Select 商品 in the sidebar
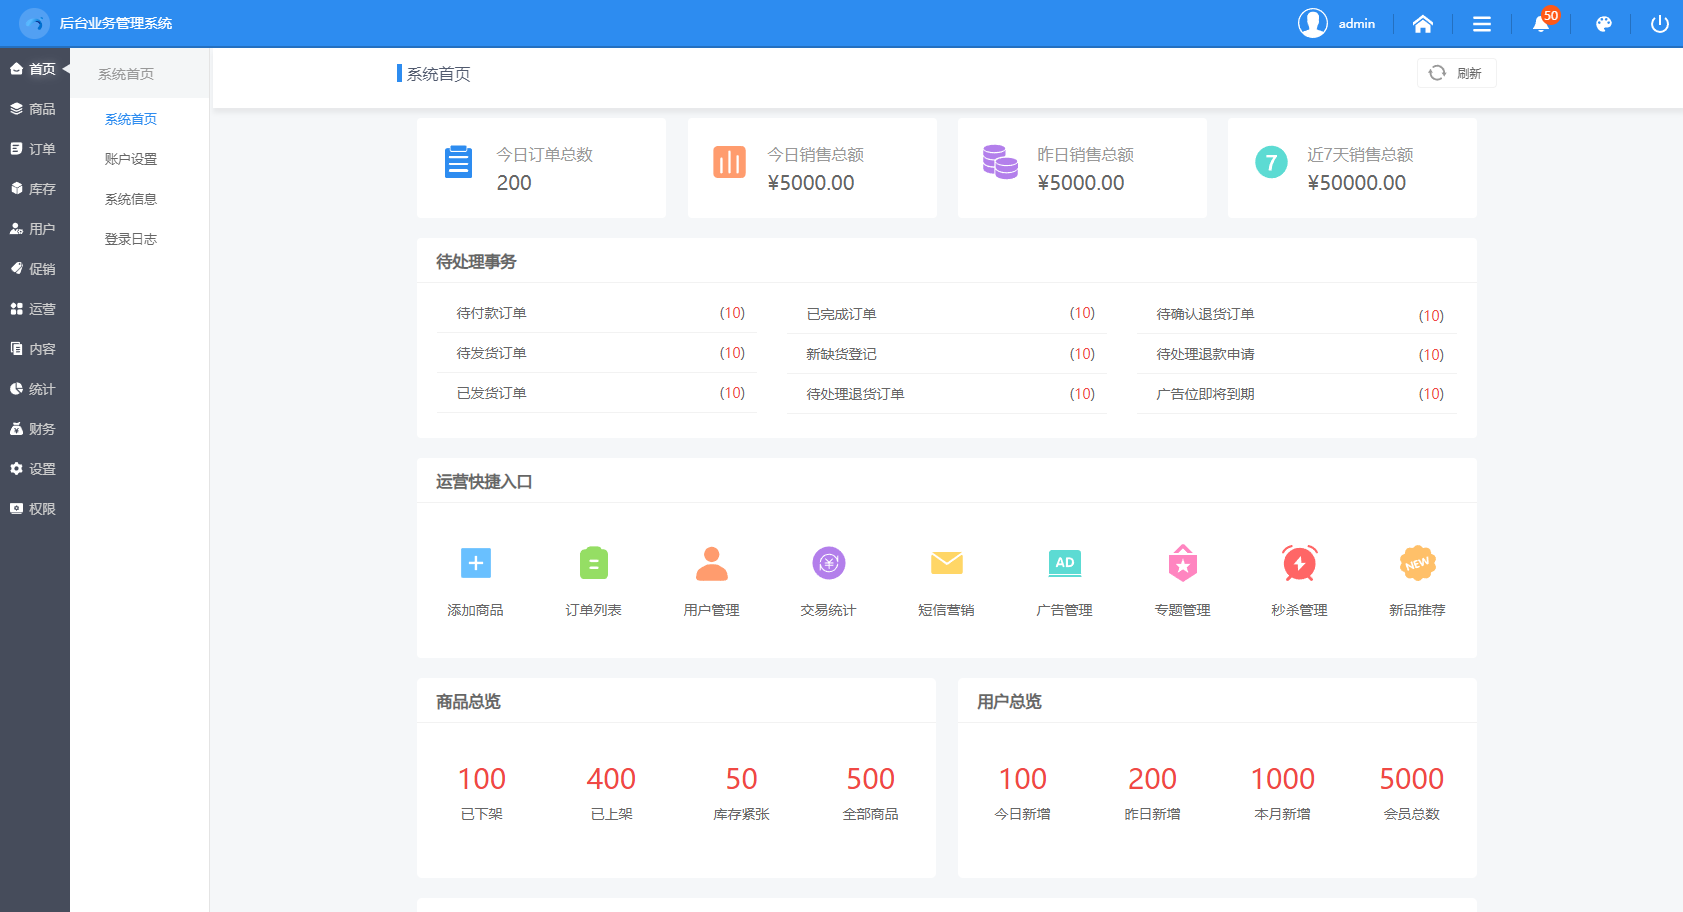1683x912 pixels. 34,109
